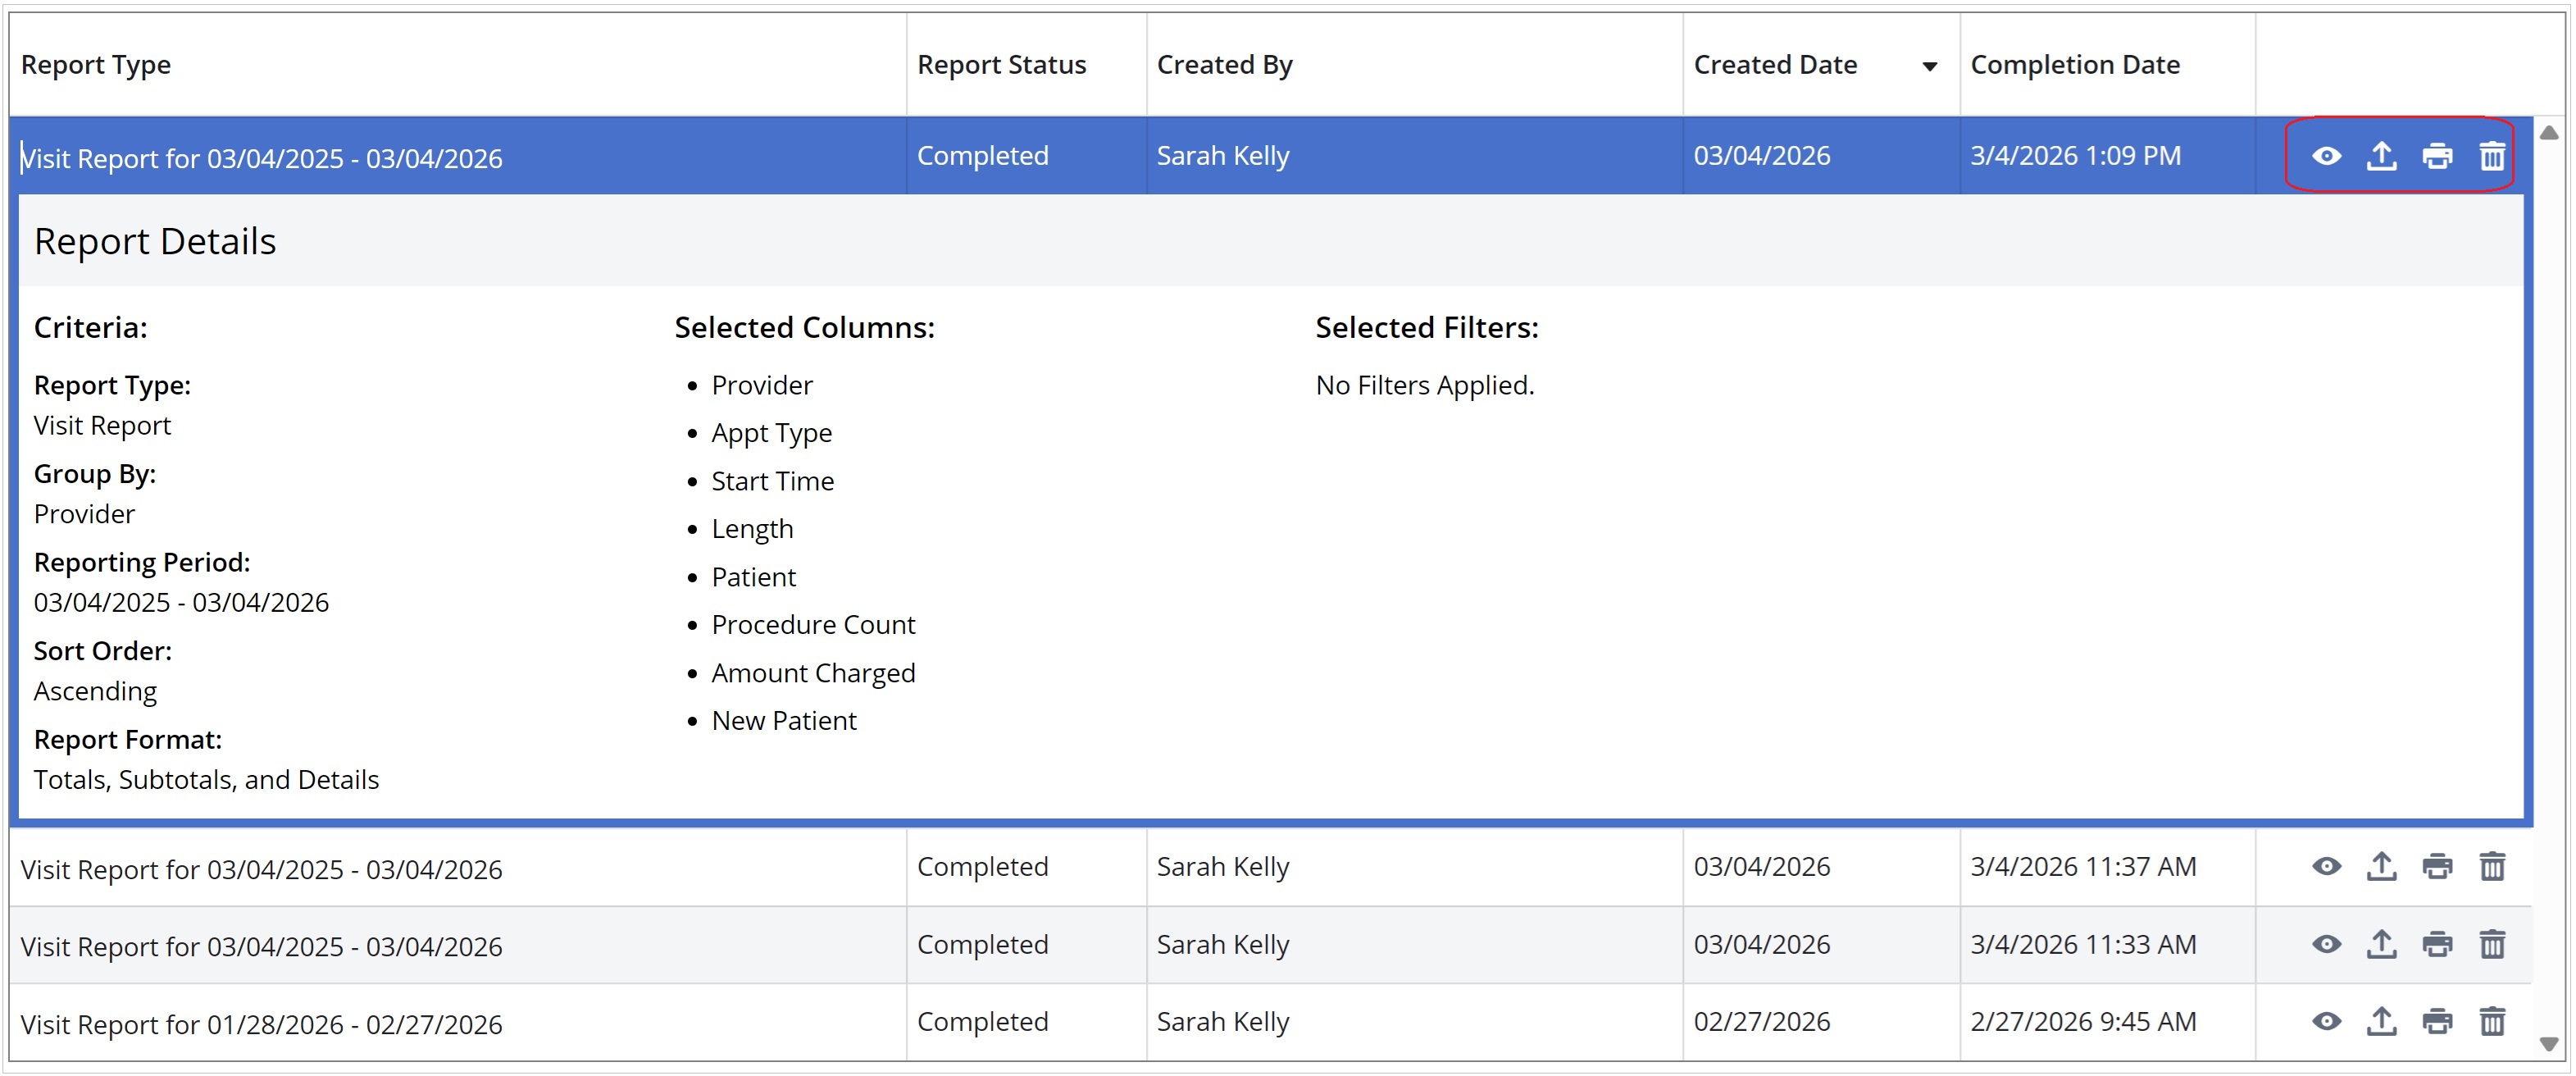Expand the Visit Report 01/28/2026 - 02/27/2026 row
2576x1076 pixels.
click(260, 1024)
